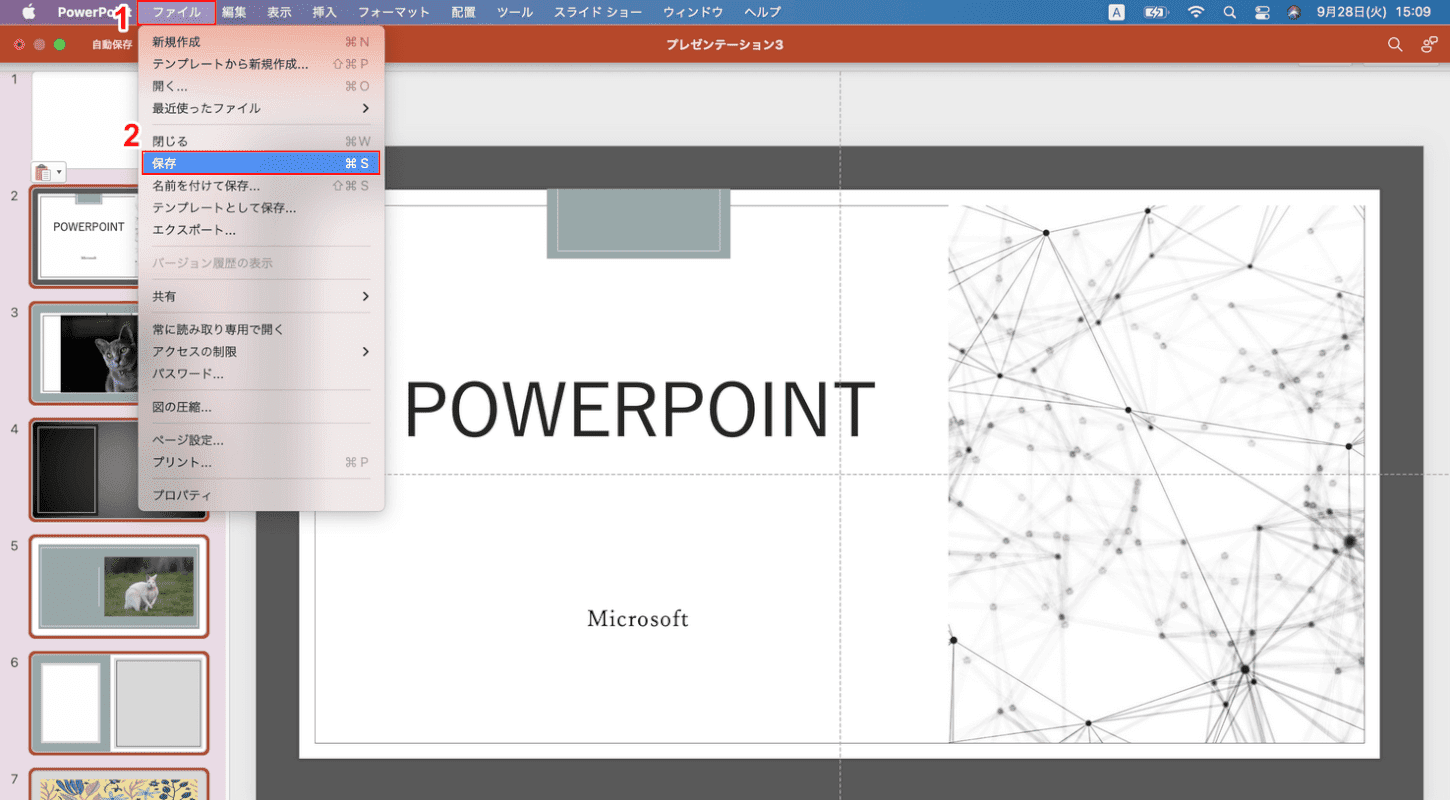Viewport: 1450px width, 800px height.
Task: Choose プロパティ menu item
Action: 261,495
